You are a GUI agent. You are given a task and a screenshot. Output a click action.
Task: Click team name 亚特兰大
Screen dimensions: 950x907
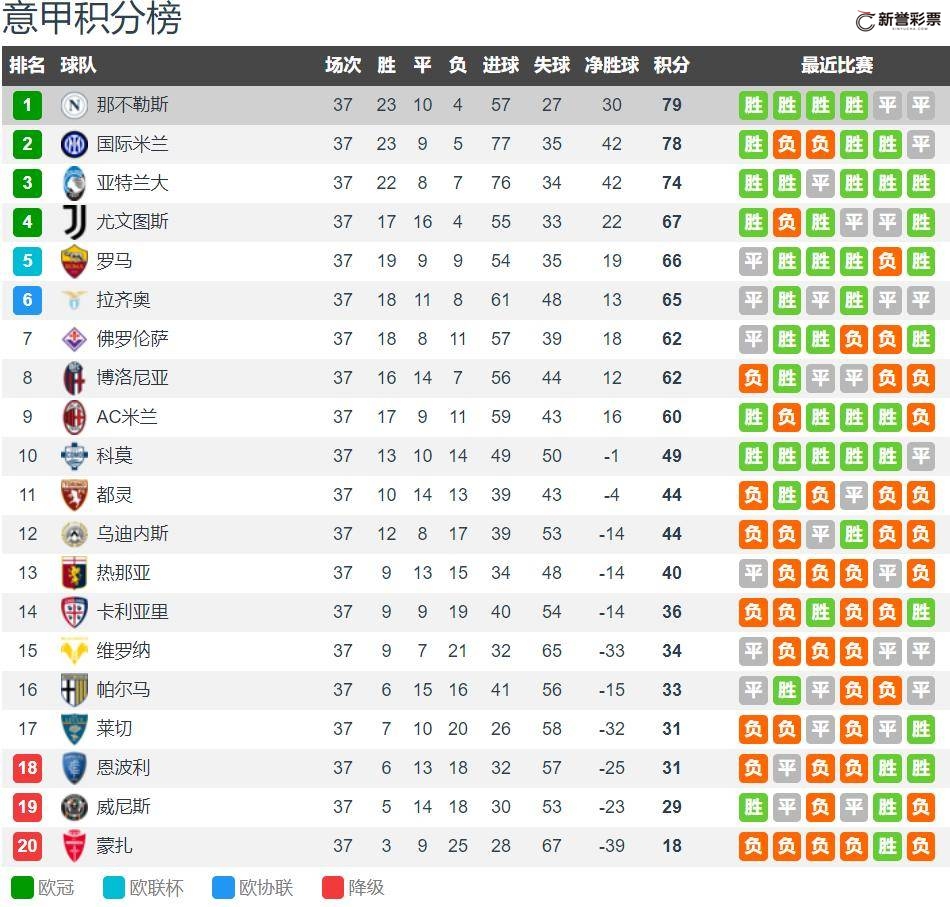[x=132, y=183]
